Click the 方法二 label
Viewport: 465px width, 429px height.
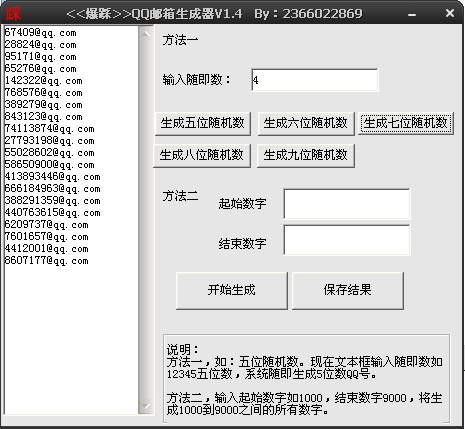(x=180, y=196)
